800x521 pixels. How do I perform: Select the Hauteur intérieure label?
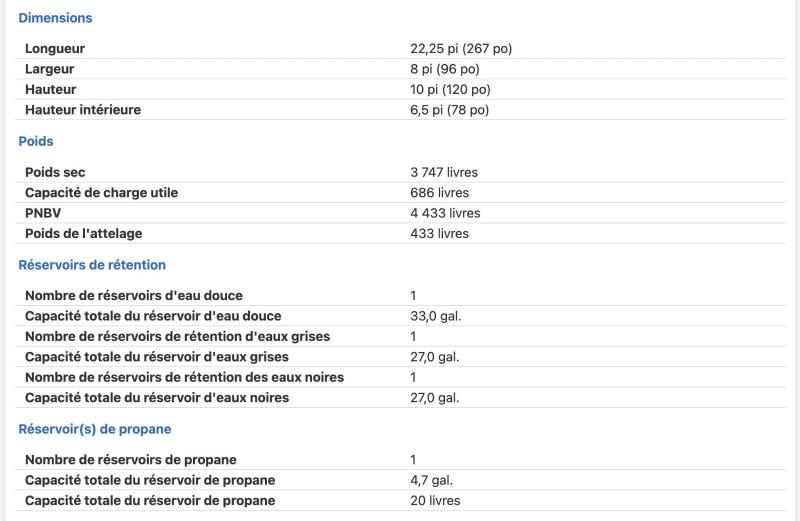(x=83, y=110)
